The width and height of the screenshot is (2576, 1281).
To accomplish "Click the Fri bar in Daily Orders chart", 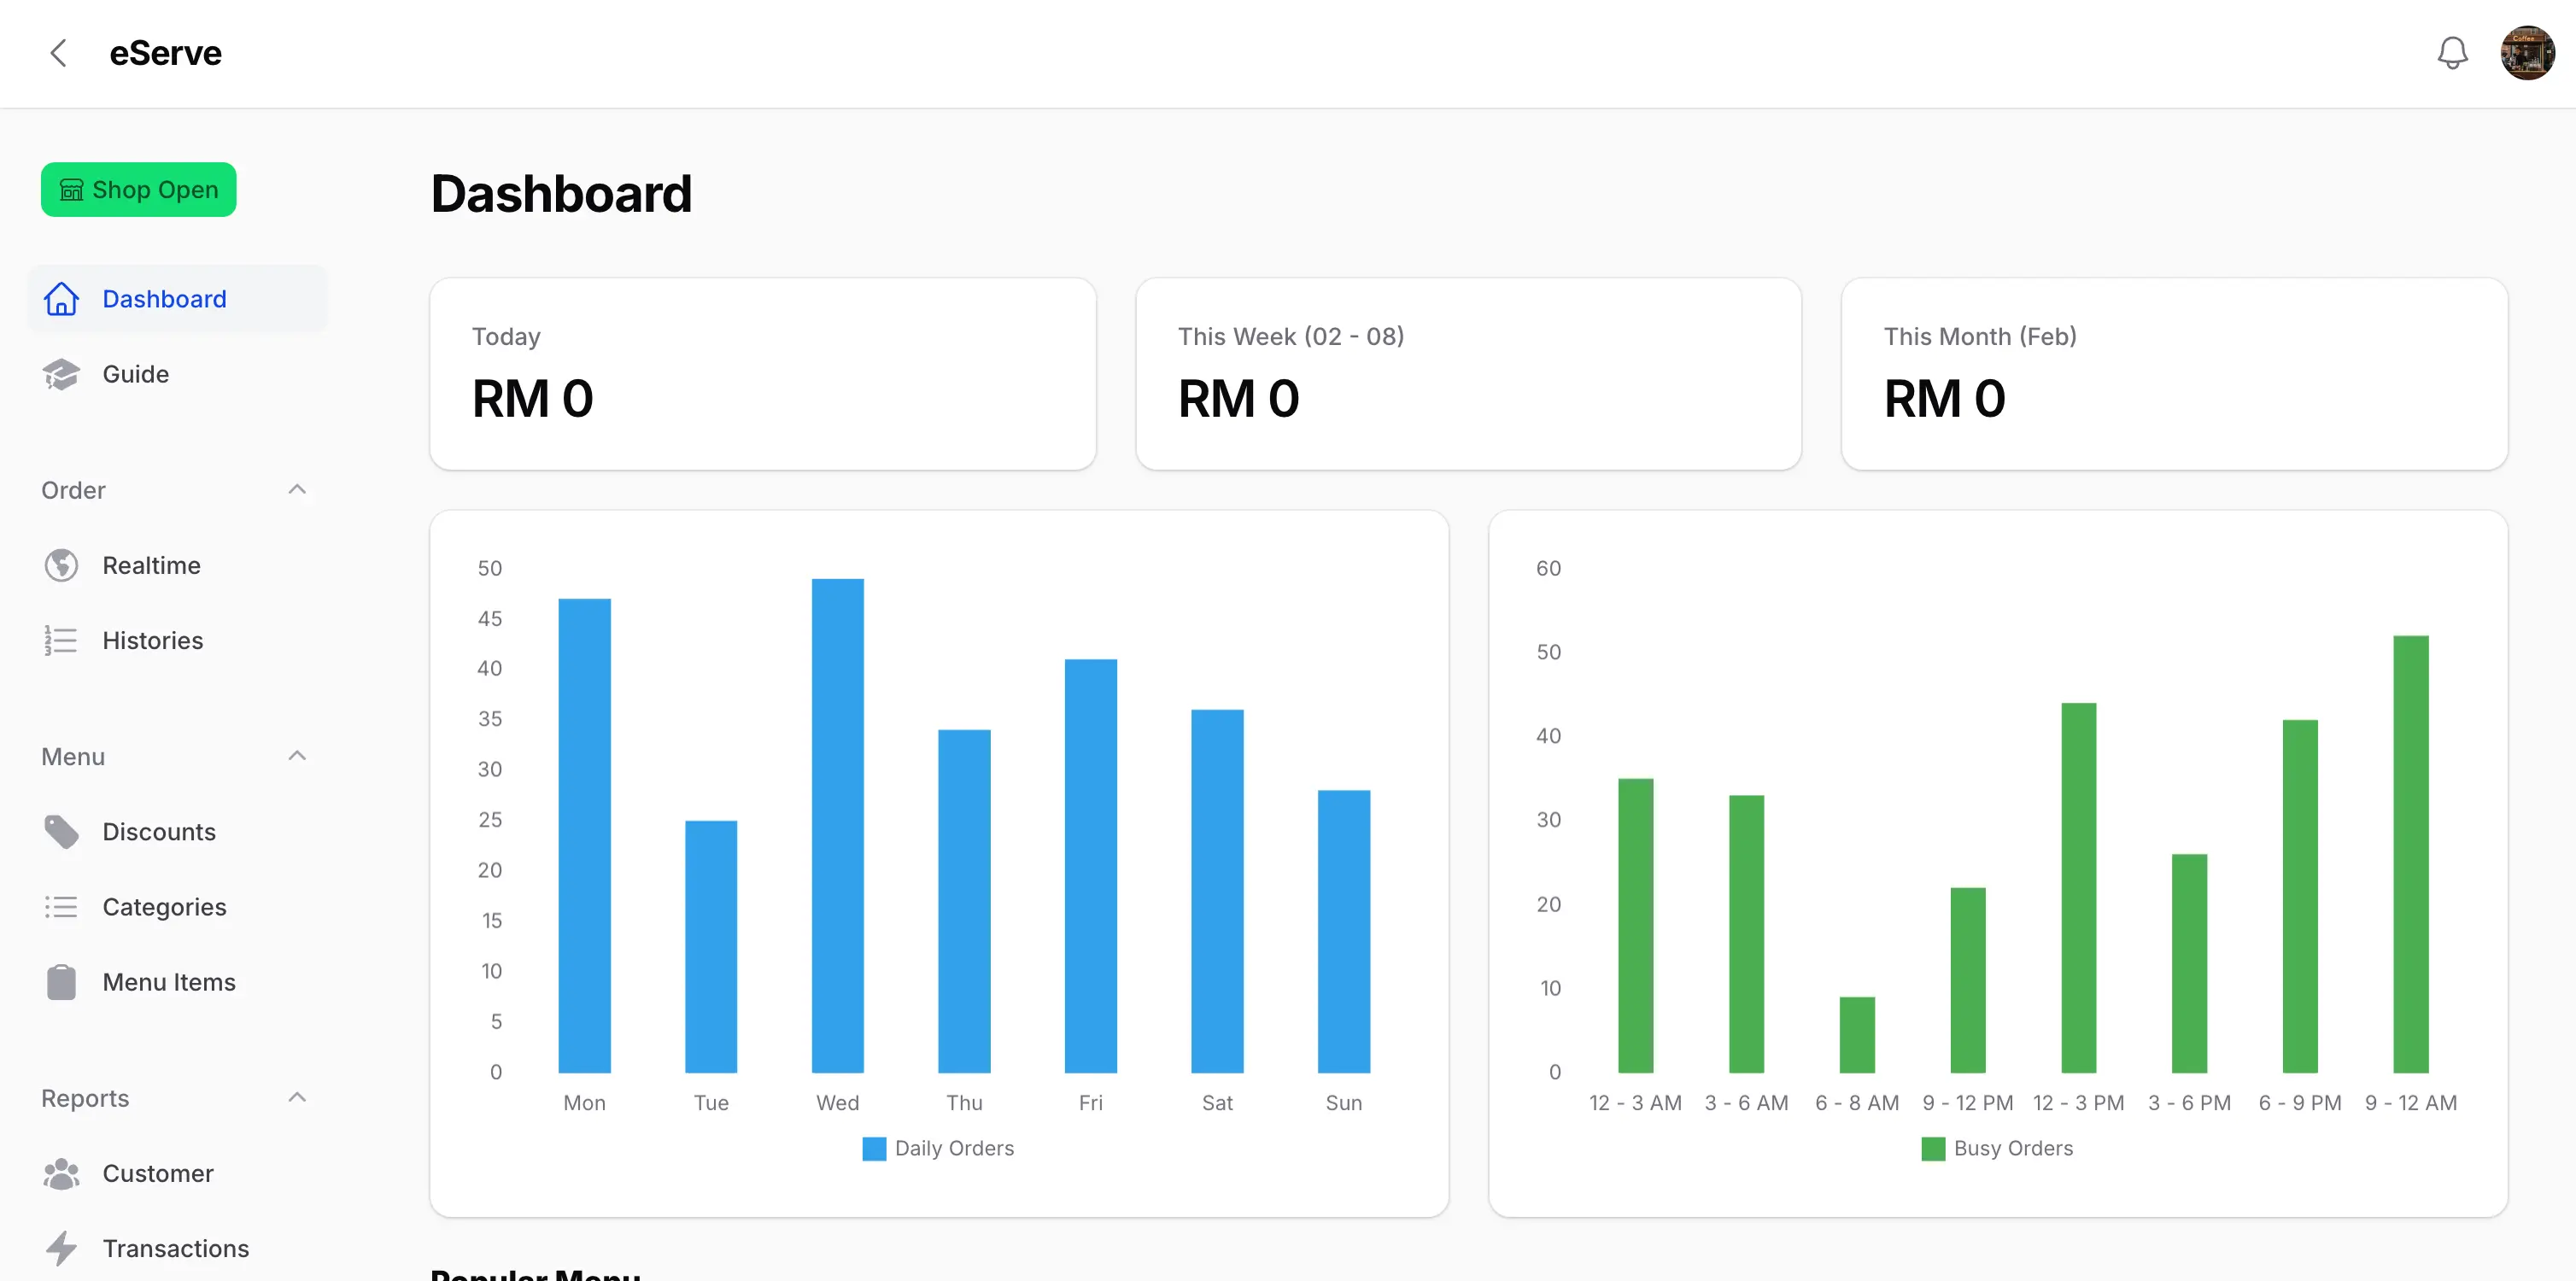I will click(1091, 866).
